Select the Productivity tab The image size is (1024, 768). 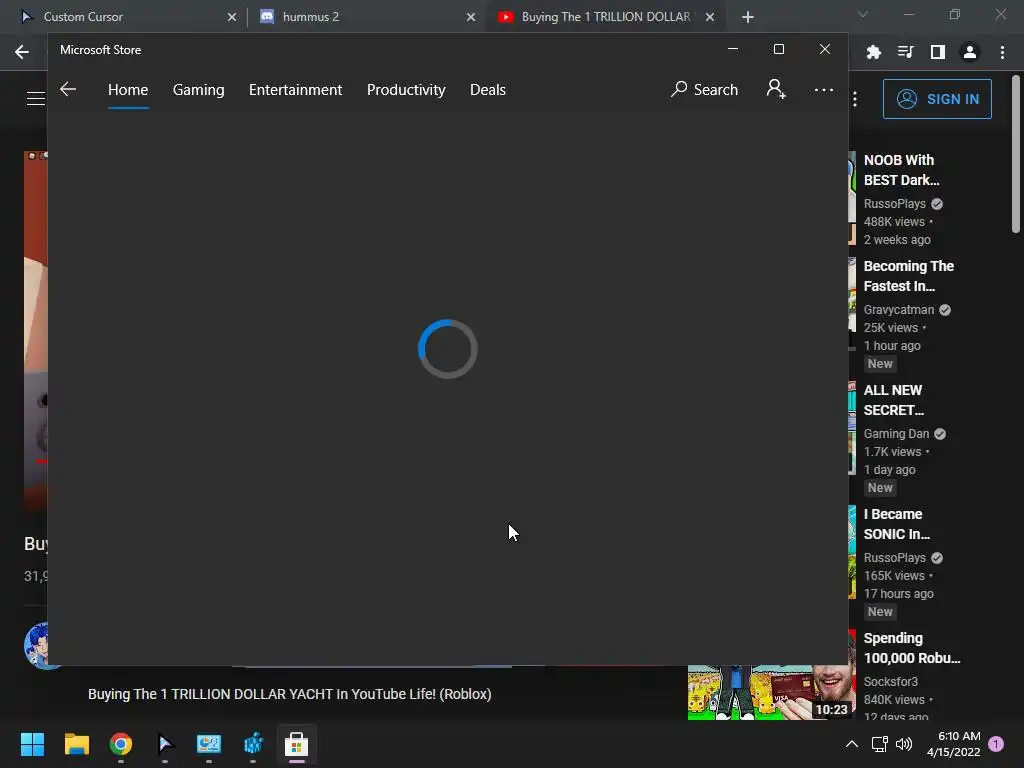click(406, 89)
